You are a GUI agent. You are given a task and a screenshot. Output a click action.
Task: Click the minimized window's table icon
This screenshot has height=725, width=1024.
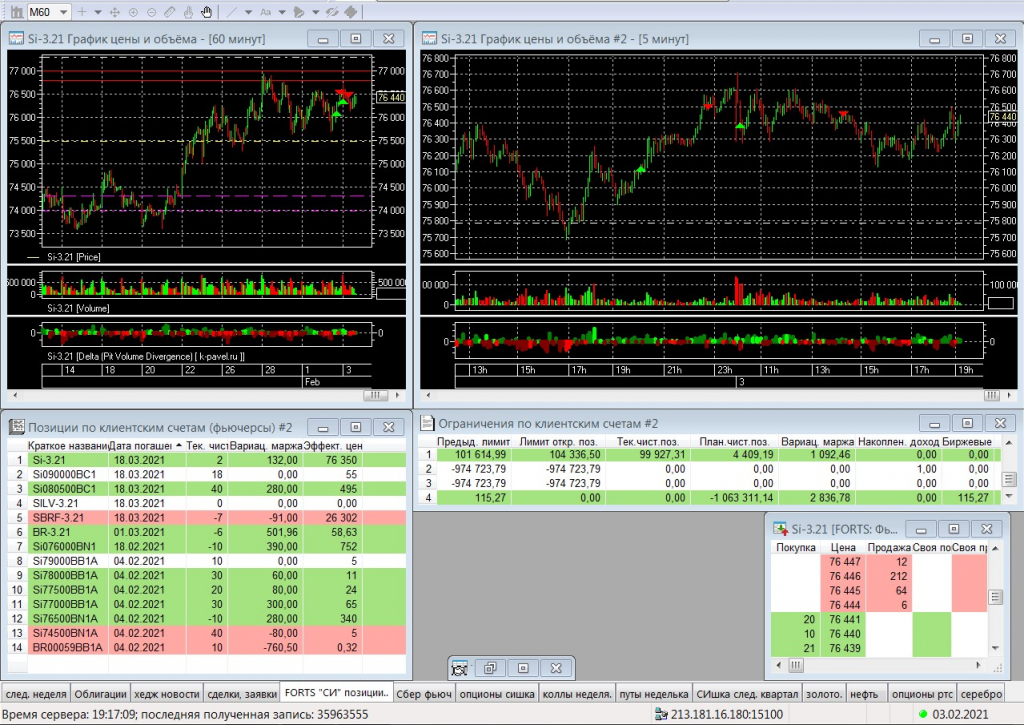[x=460, y=668]
